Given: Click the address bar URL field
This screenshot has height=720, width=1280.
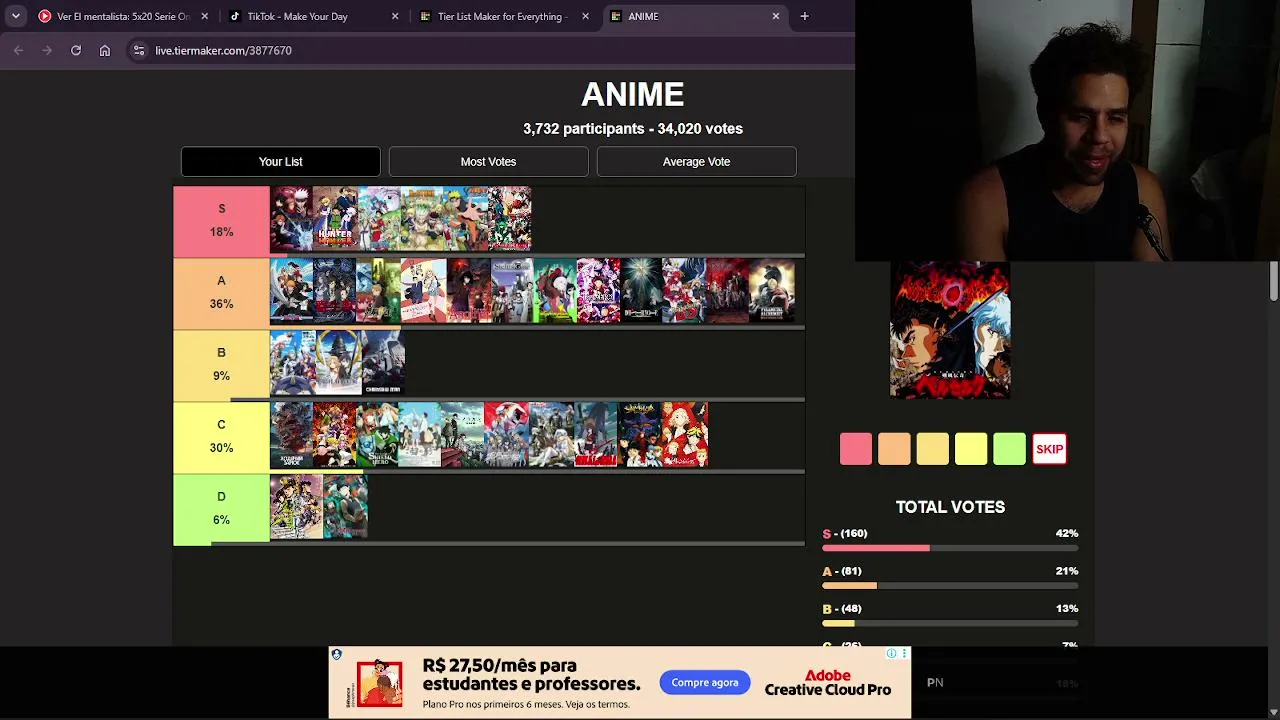Looking at the screenshot, I should click(x=490, y=50).
